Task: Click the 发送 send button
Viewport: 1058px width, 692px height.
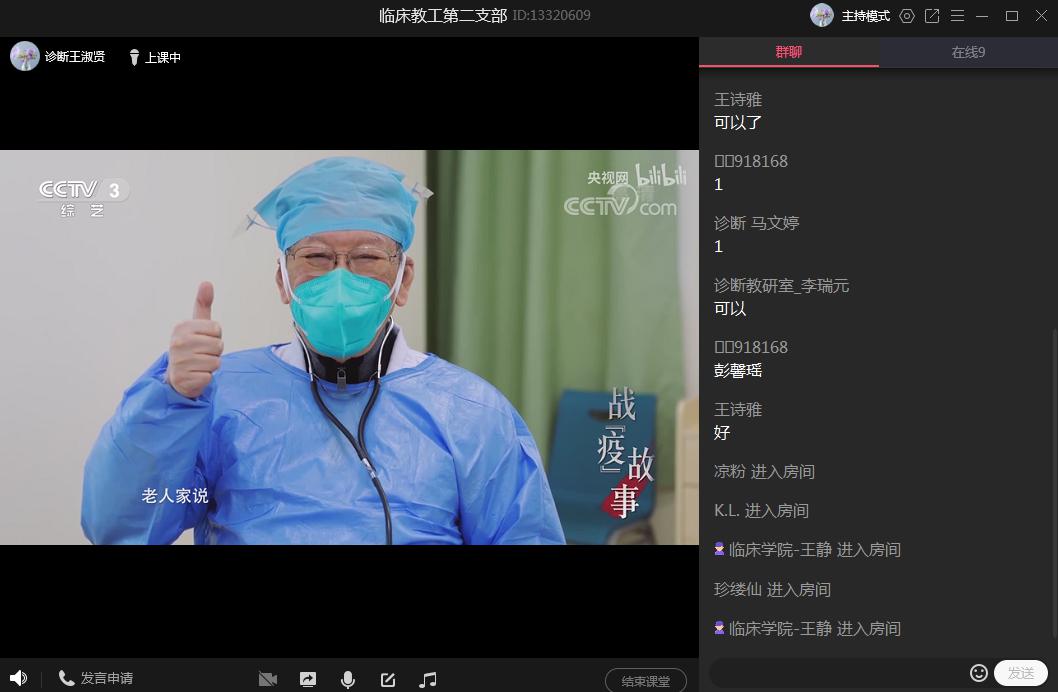Action: (x=1020, y=673)
